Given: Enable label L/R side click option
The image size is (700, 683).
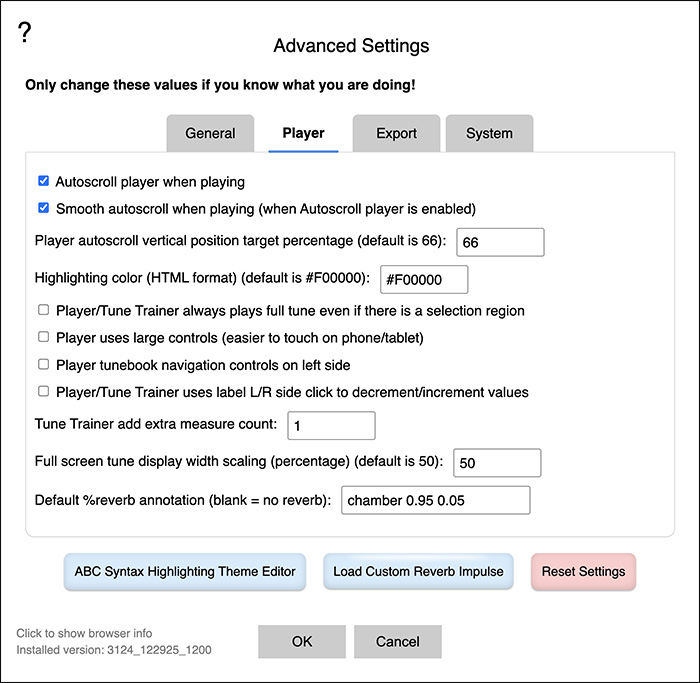Looking at the screenshot, I should pyautogui.click(x=43, y=392).
